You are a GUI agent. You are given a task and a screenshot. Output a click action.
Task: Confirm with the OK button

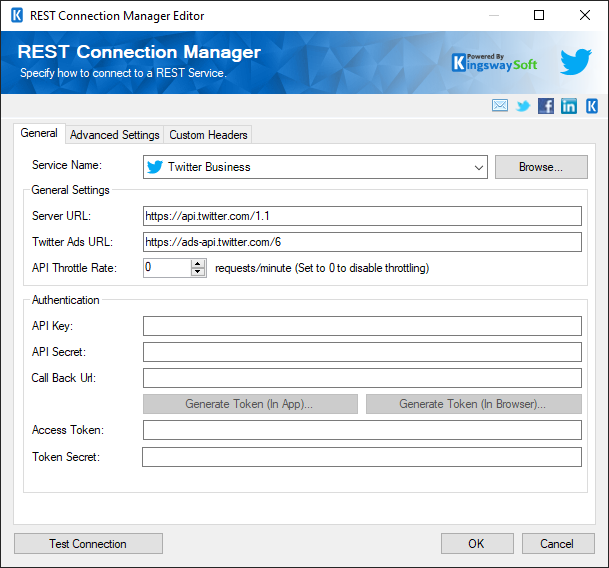click(477, 544)
